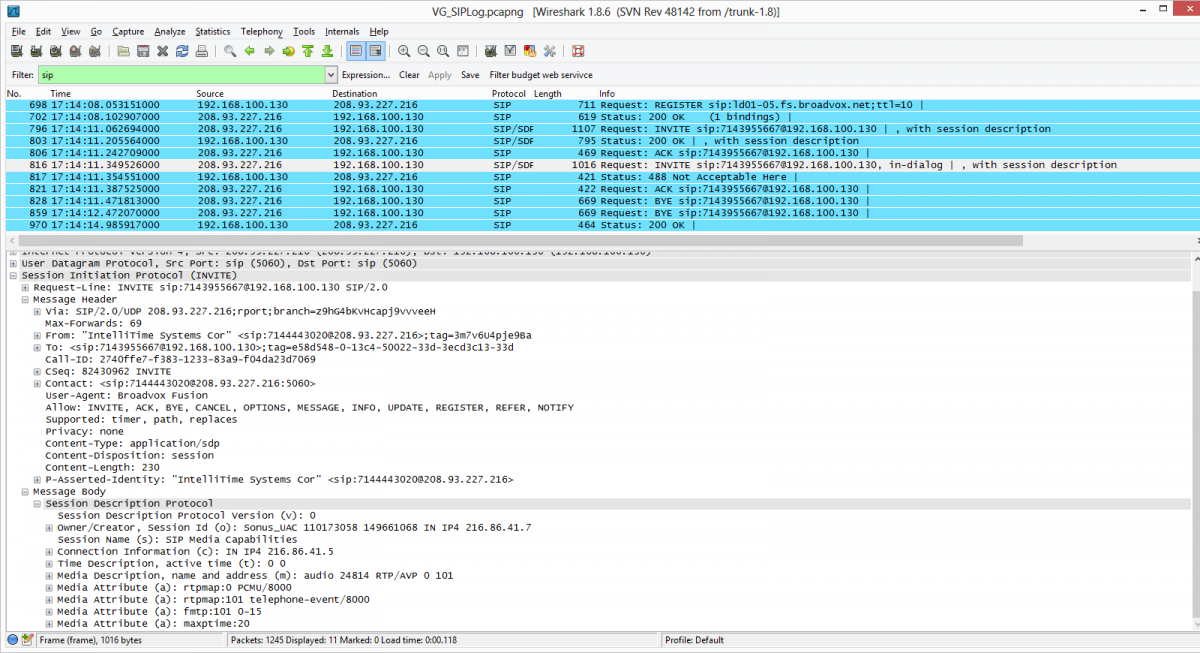Screen dimensions: 1200x653
Task: Collapse Session Initiation Protocol (INVITE) node
Action: pos(13,275)
